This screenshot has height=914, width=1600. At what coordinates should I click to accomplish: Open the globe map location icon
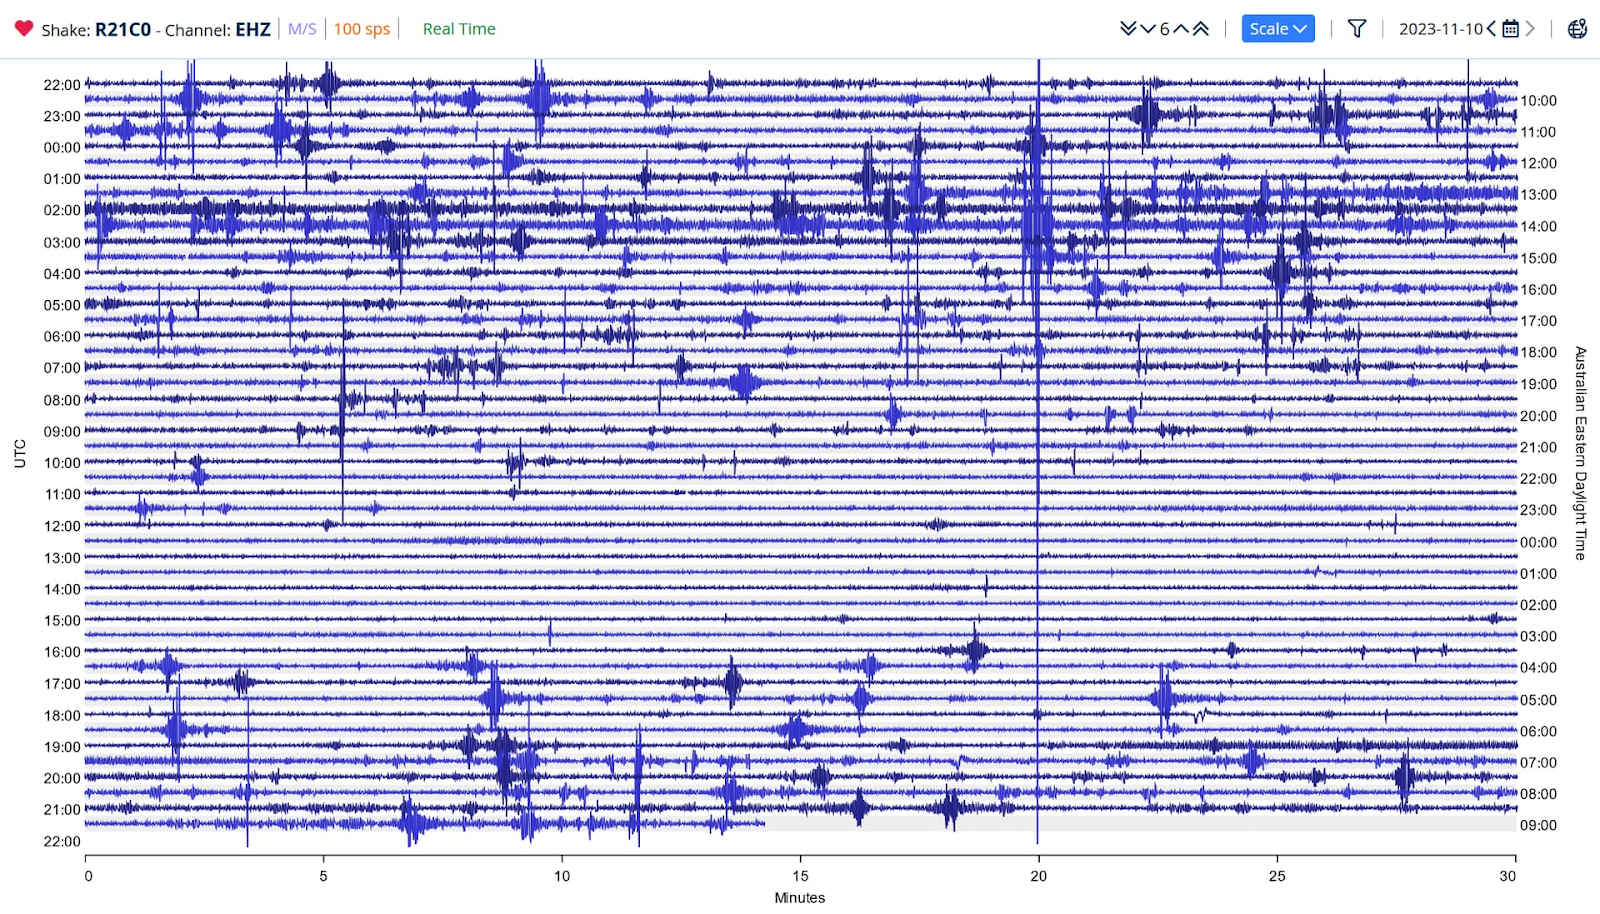click(1577, 29)
